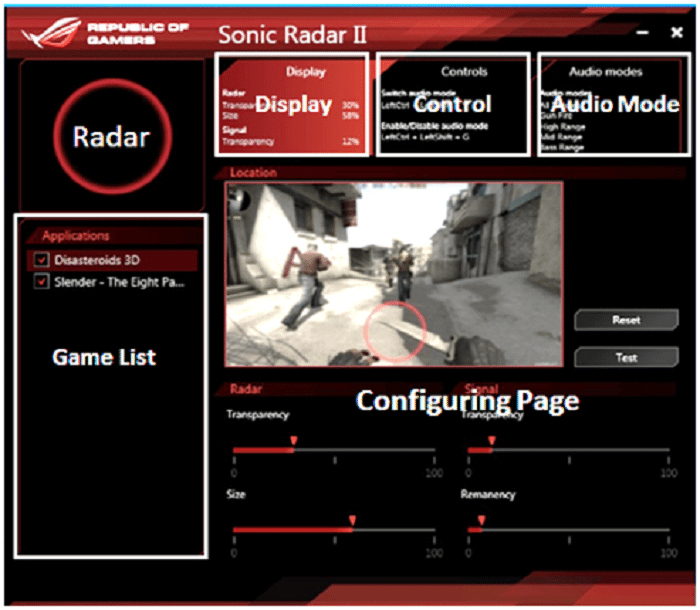The image size is (700, 610).
Task: Click the Applications list header
Action: [x=76, y=236]
